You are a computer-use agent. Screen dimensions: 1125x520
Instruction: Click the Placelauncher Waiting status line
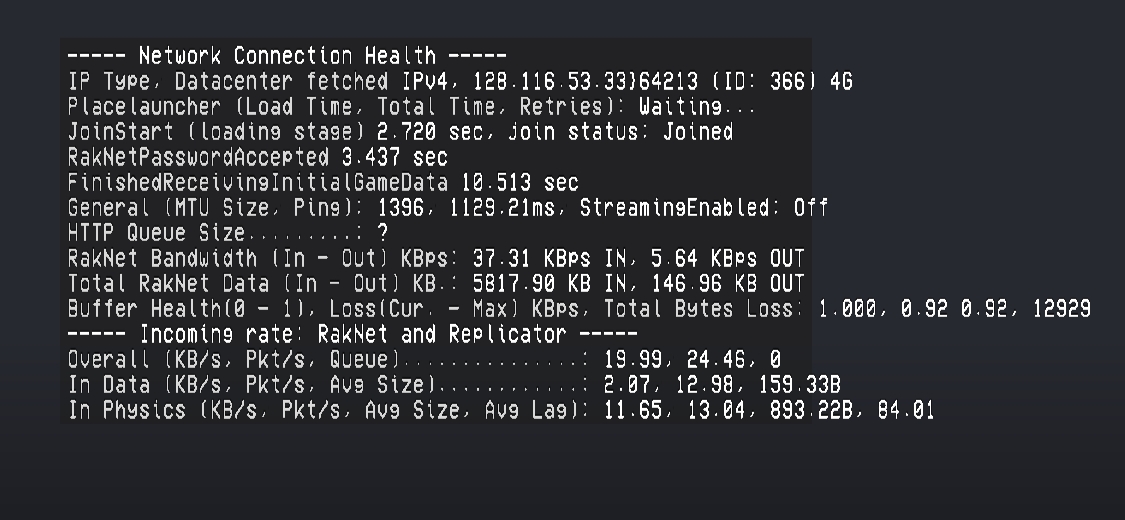tap(412, 107)
